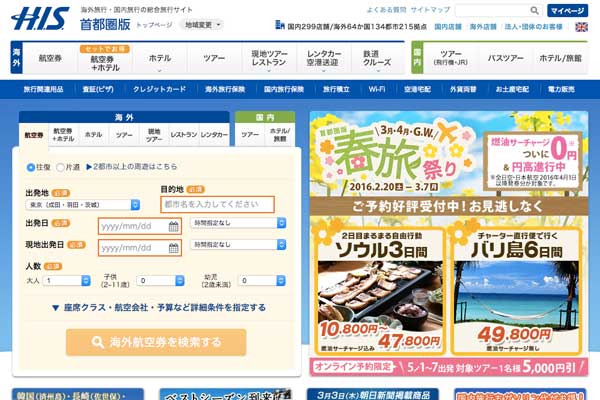Open children (子供) count dropdown
This screenshot has height=400, width=600.
[x=161, y=281]
